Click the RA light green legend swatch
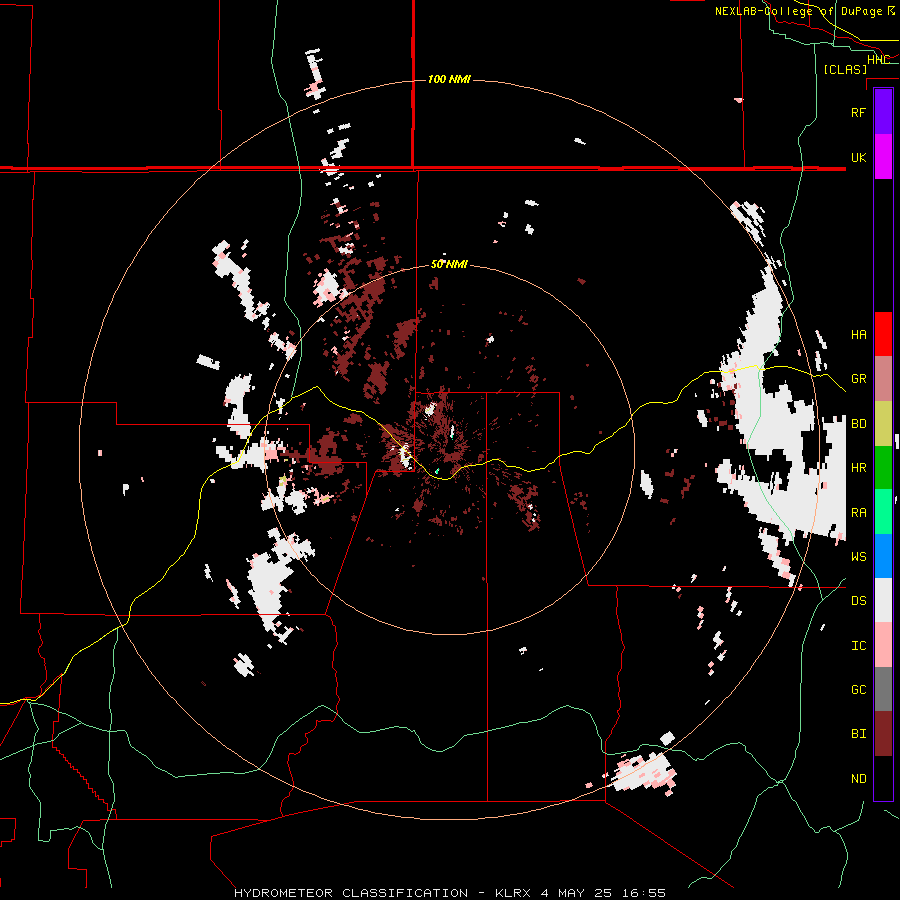This screenshot has width=900, height=900. [x=883, y=512]
